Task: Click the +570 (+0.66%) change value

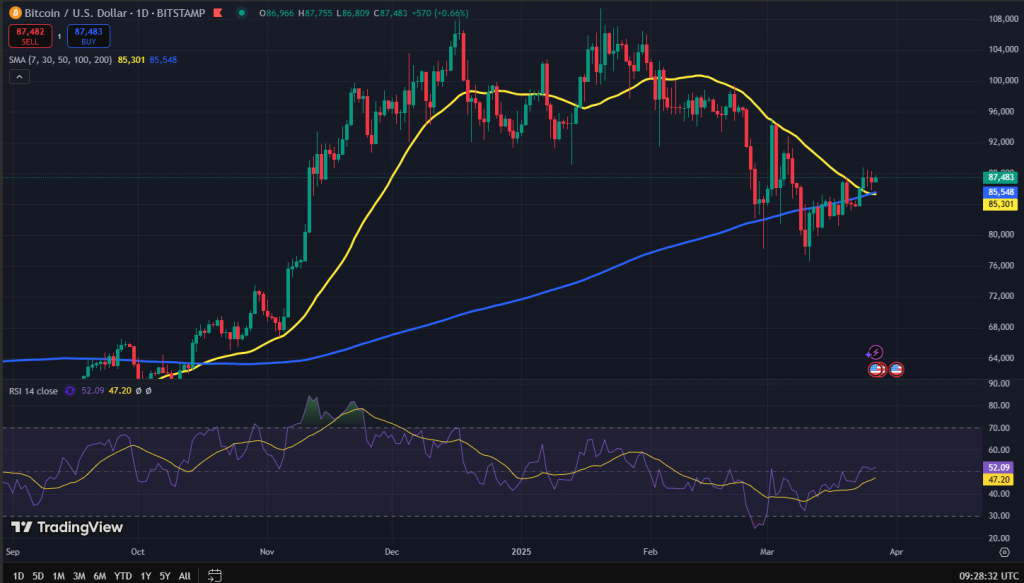Action: click(440, 13)
